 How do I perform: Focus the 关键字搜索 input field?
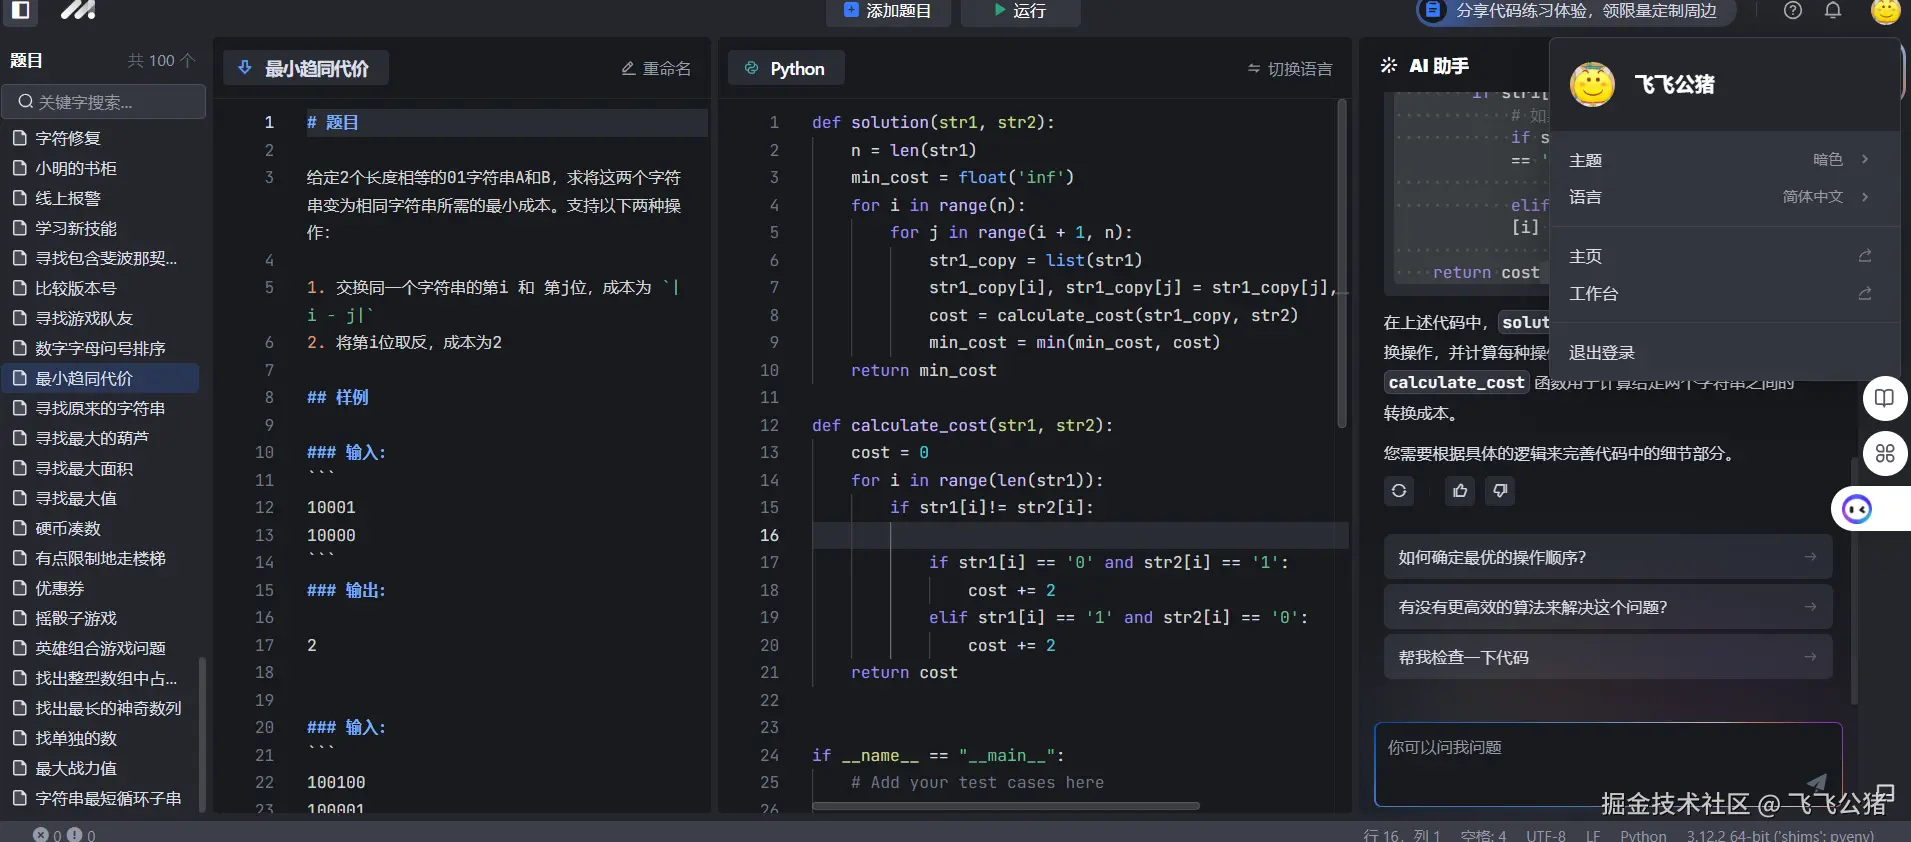(104, 102)
